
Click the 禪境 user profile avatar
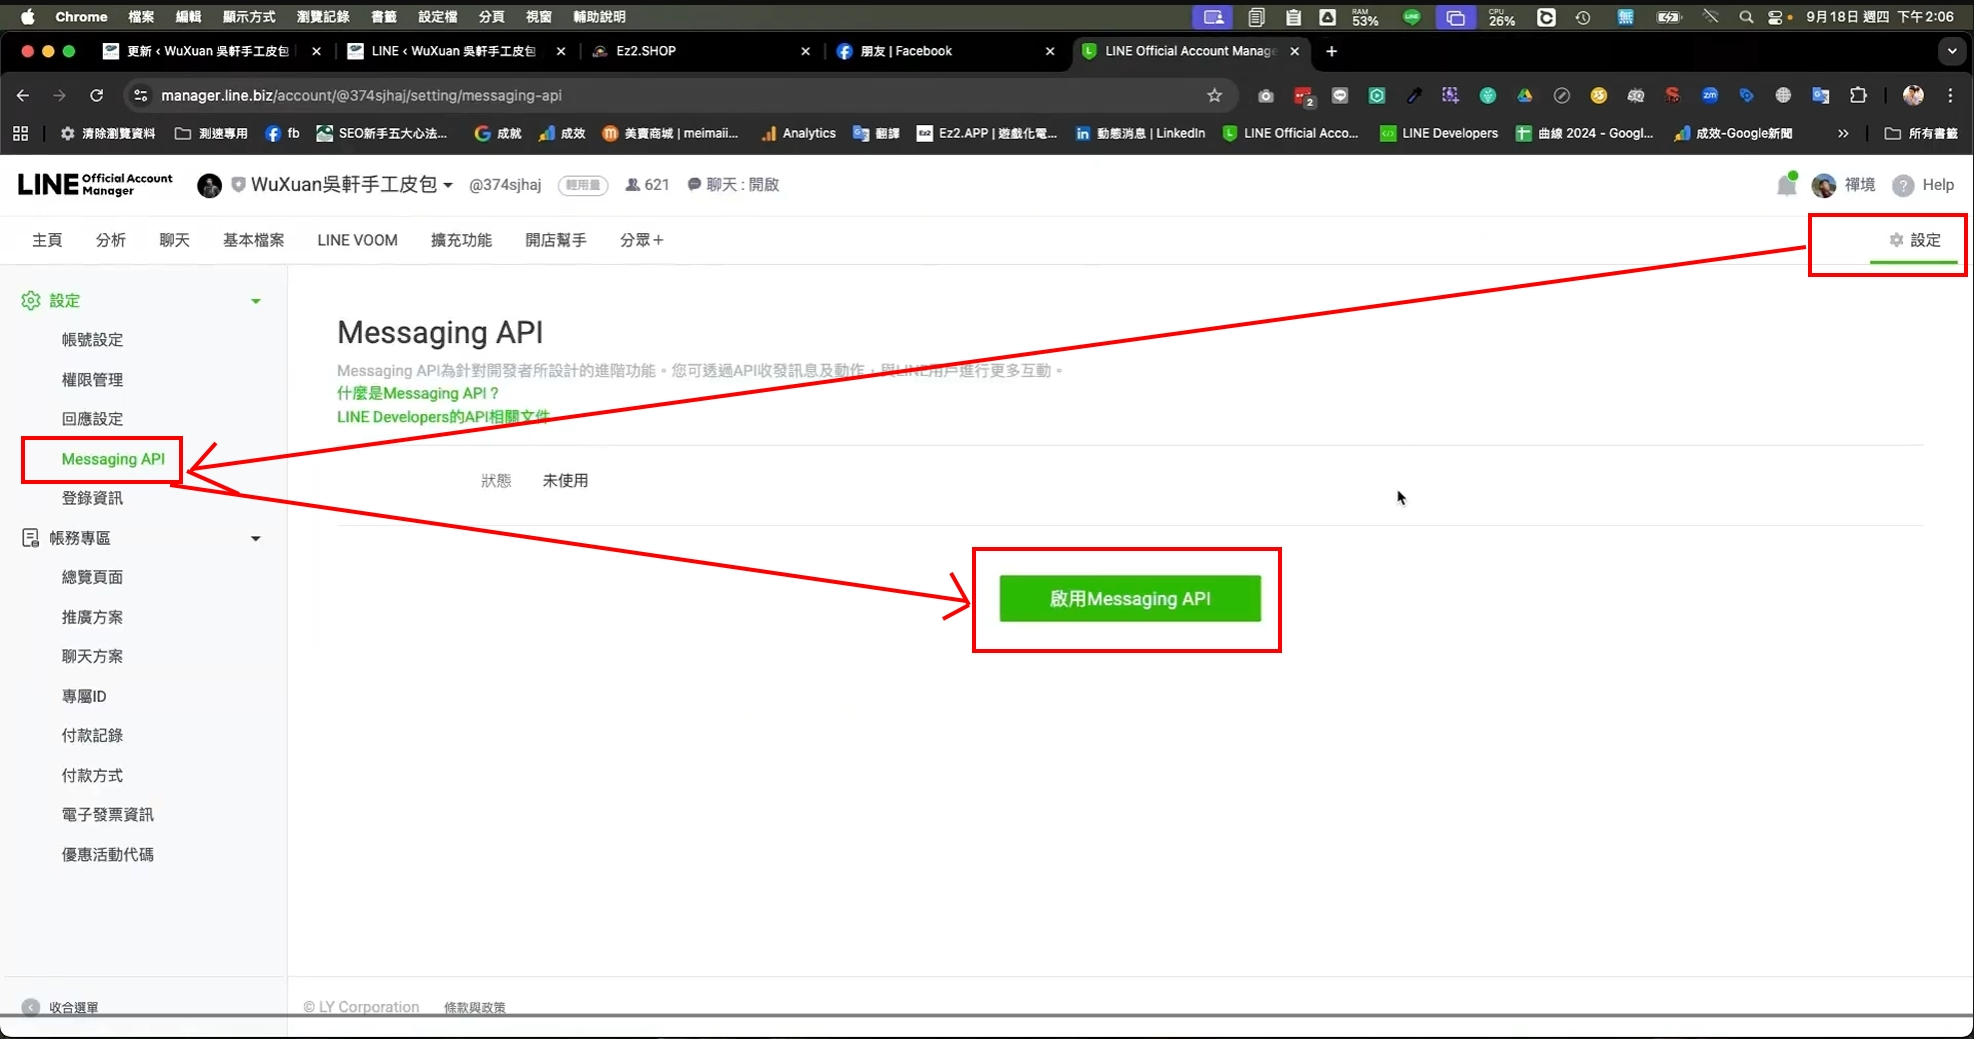[x=1824, y=185]
